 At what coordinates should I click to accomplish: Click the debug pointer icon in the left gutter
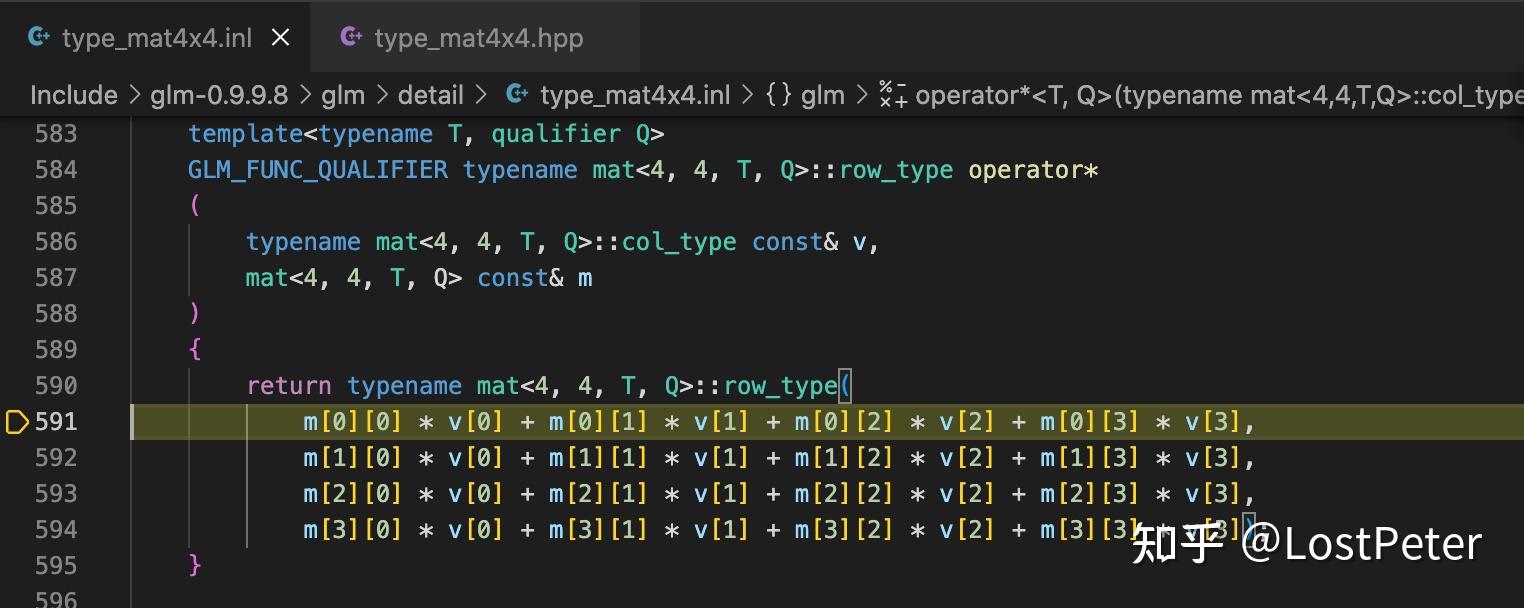[x=17, y=422]
